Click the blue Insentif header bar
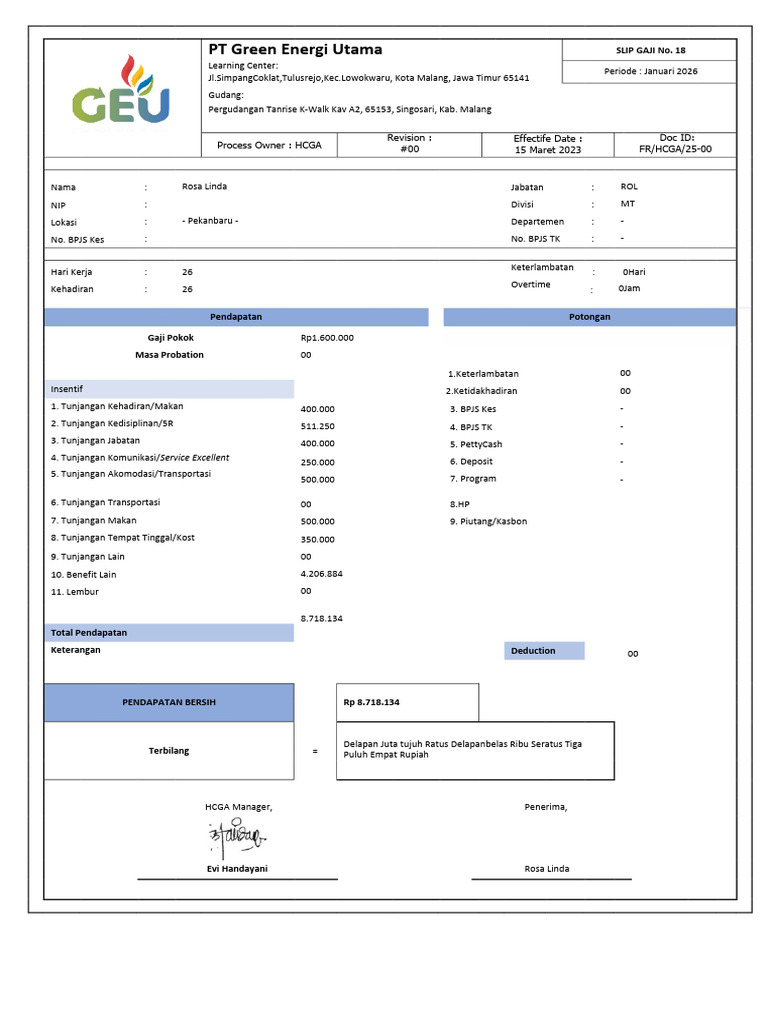This screenshot has width=768, height=1024. coord(169,389)
